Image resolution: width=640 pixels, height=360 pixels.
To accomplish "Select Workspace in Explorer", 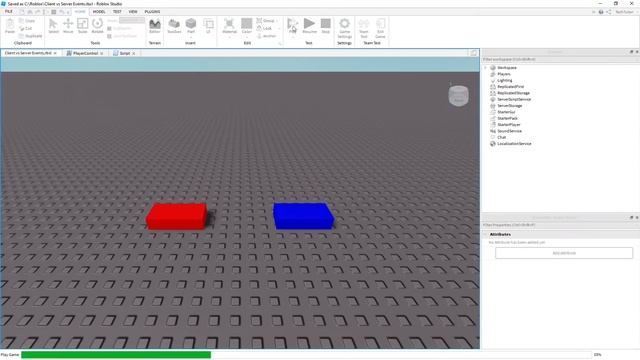I will point(507,68).
